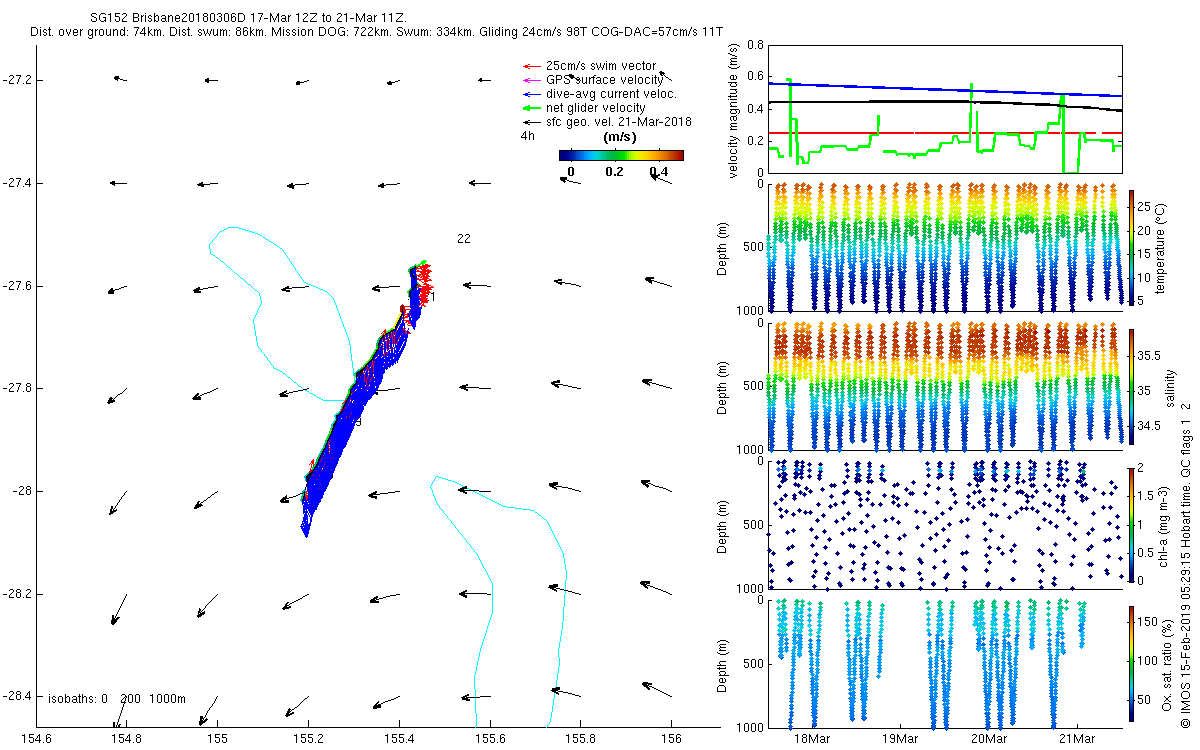Click the red swim vector legend arrow
The height and width of the screenshot is (750, 1200).
point(530,66)
